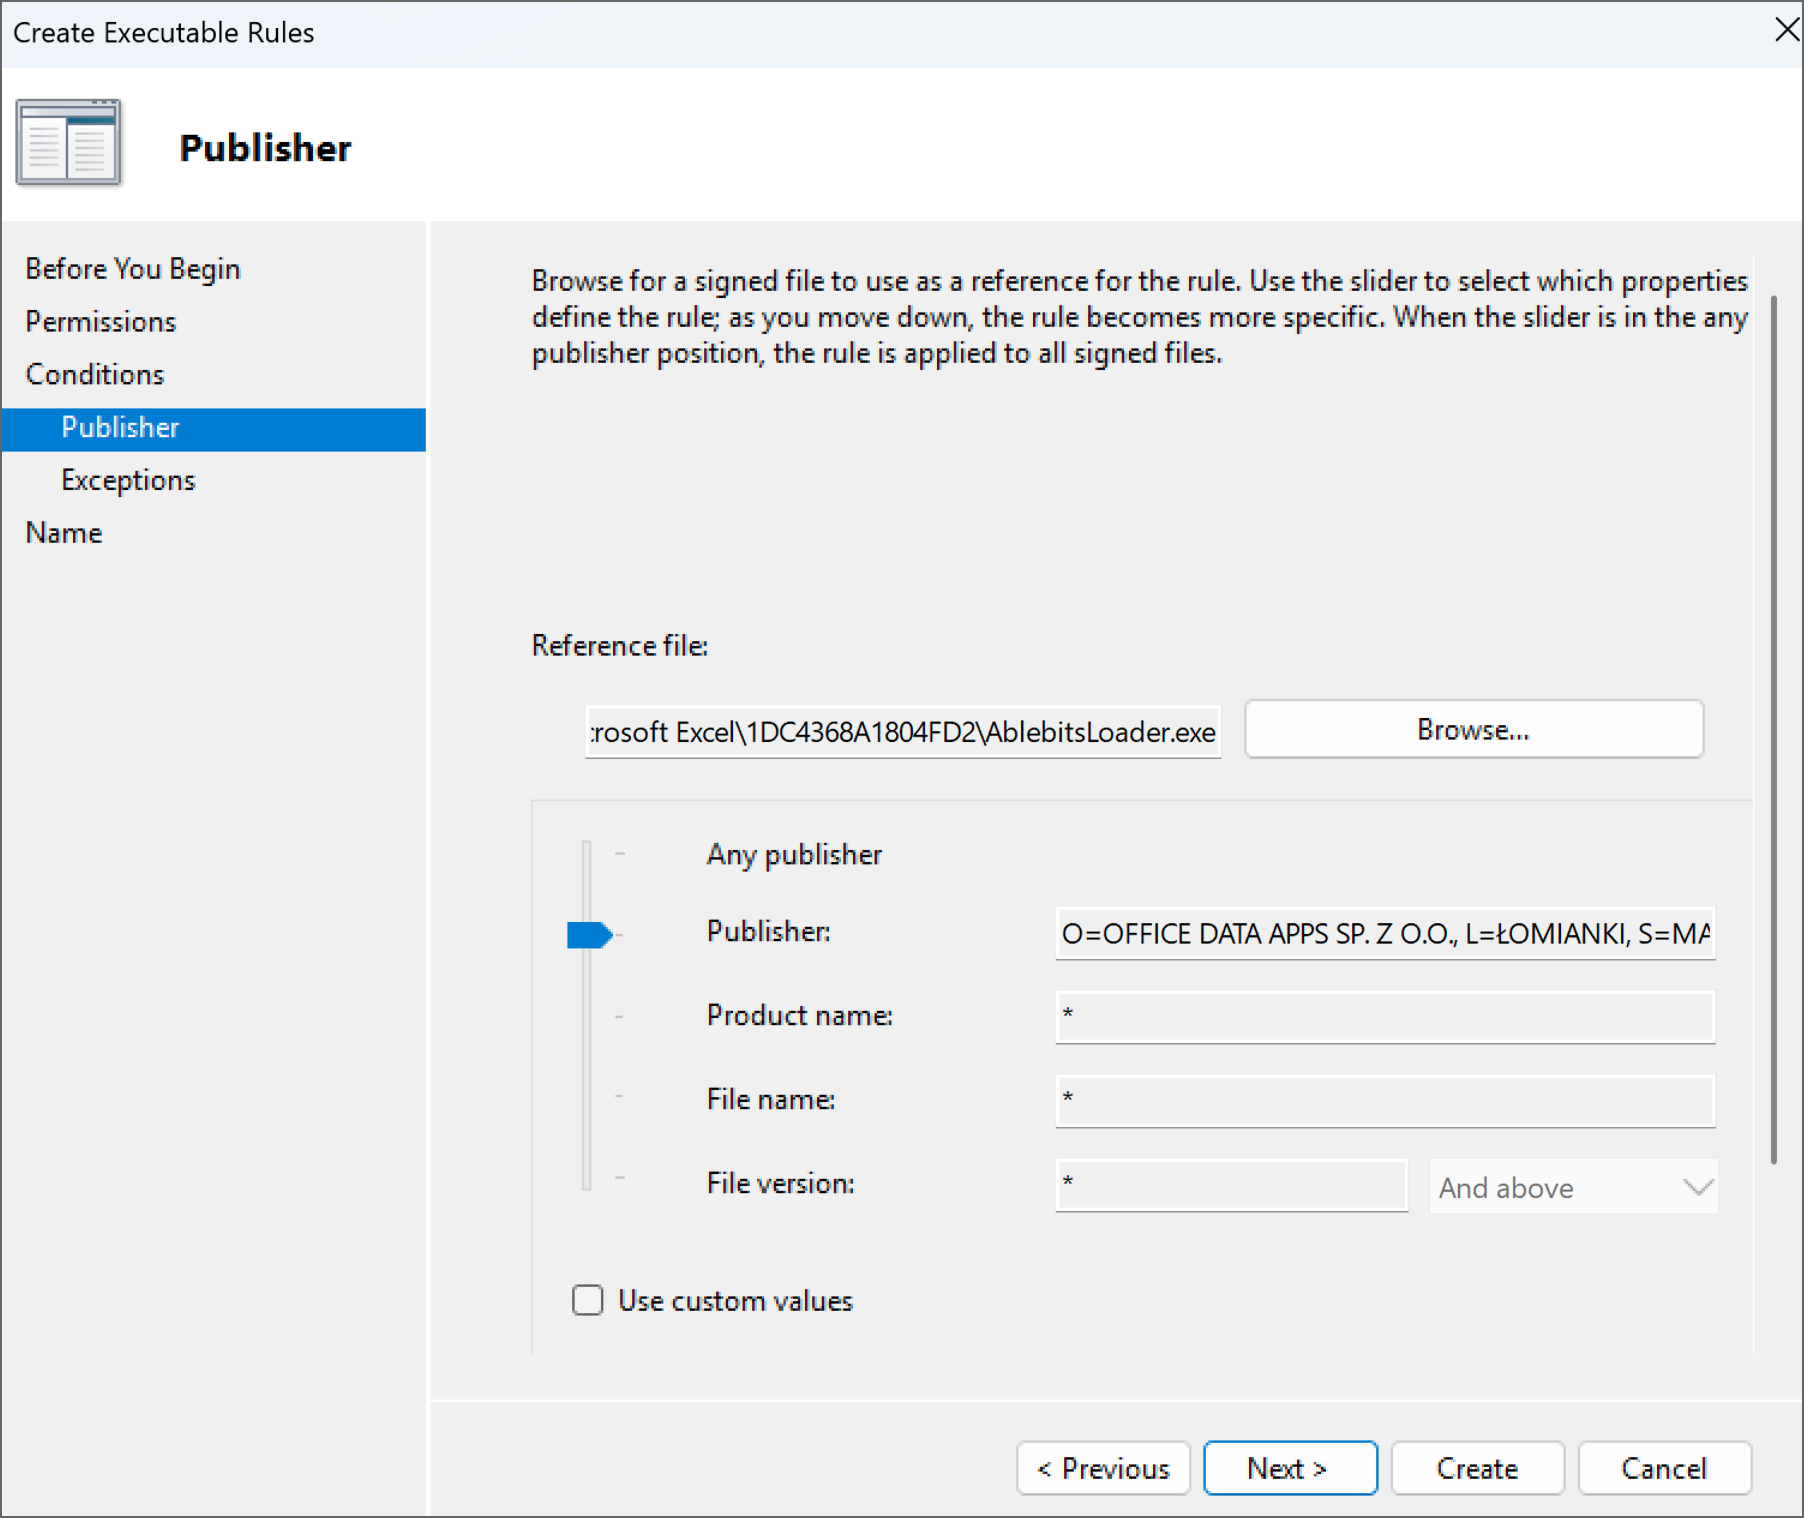Jump to the Exceptions step
This screenshot has width=1804, height=1518.
pyautogui.click(x=128, y=480)
